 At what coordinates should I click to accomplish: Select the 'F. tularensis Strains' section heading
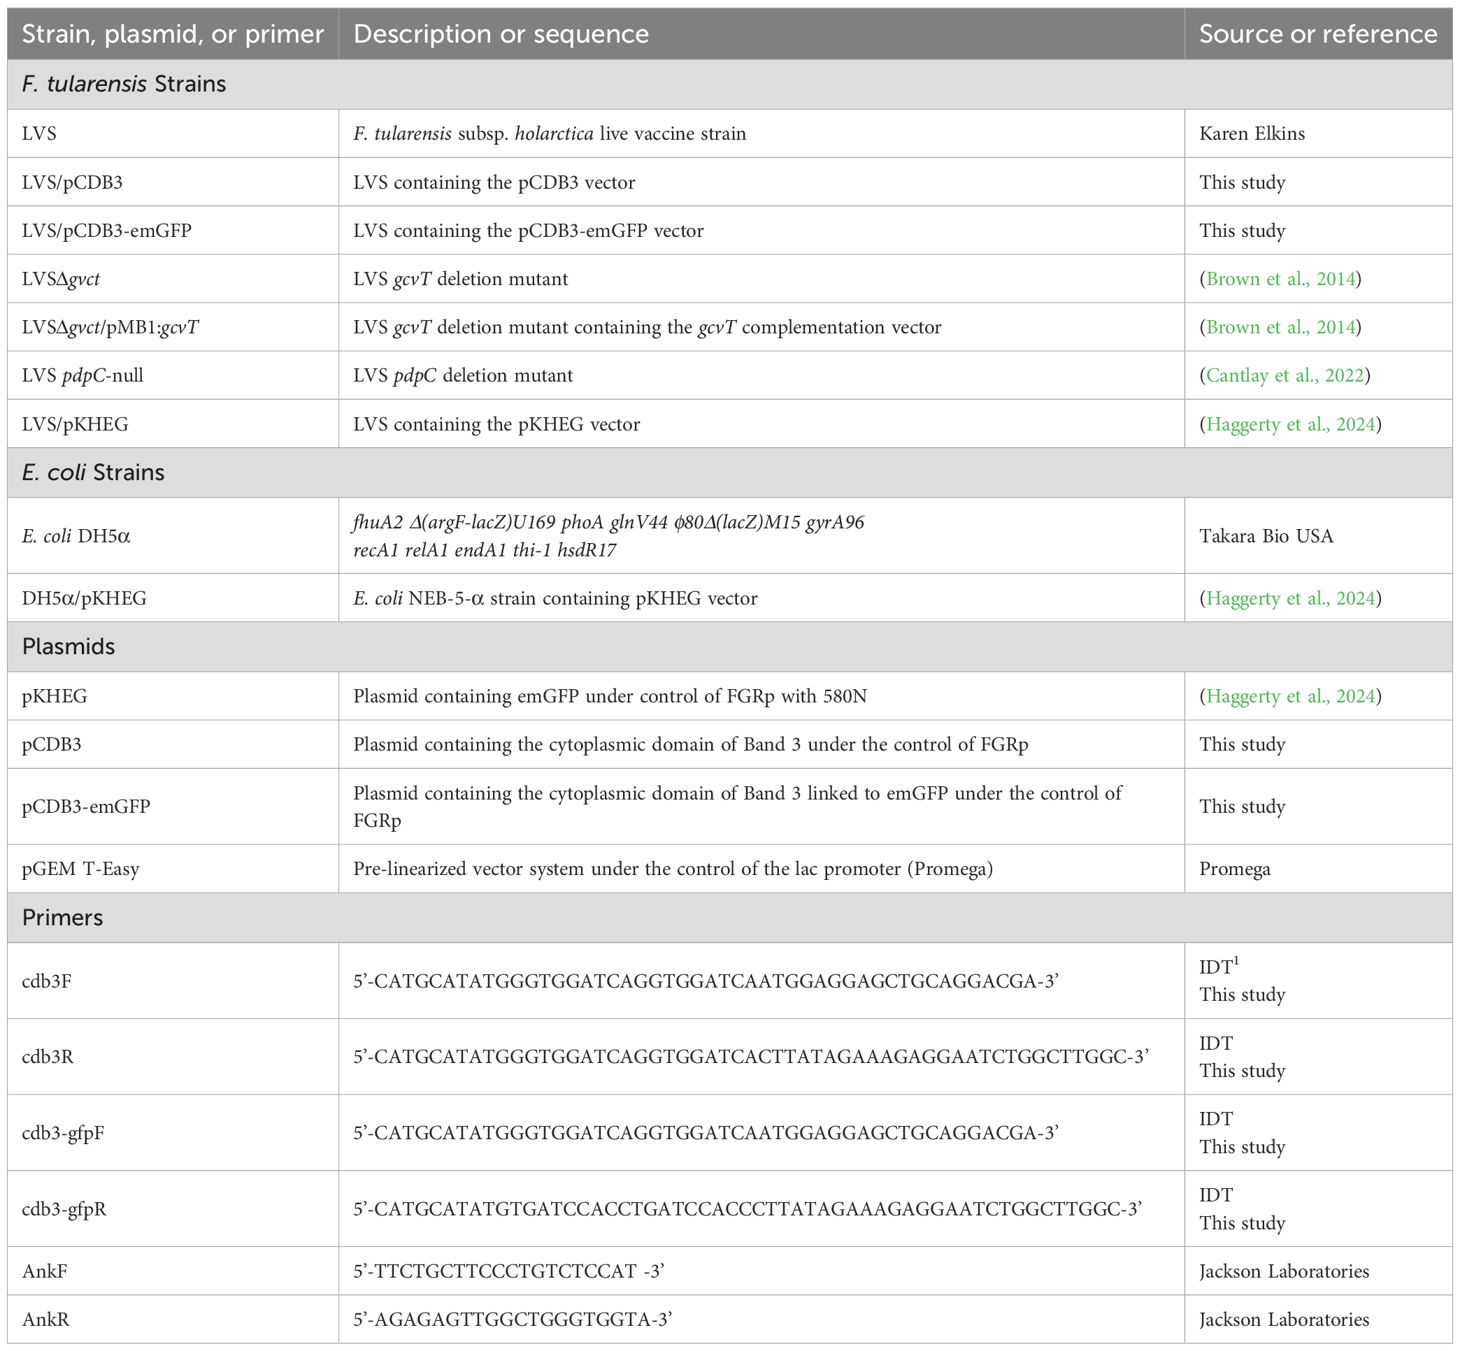[124, 84]
